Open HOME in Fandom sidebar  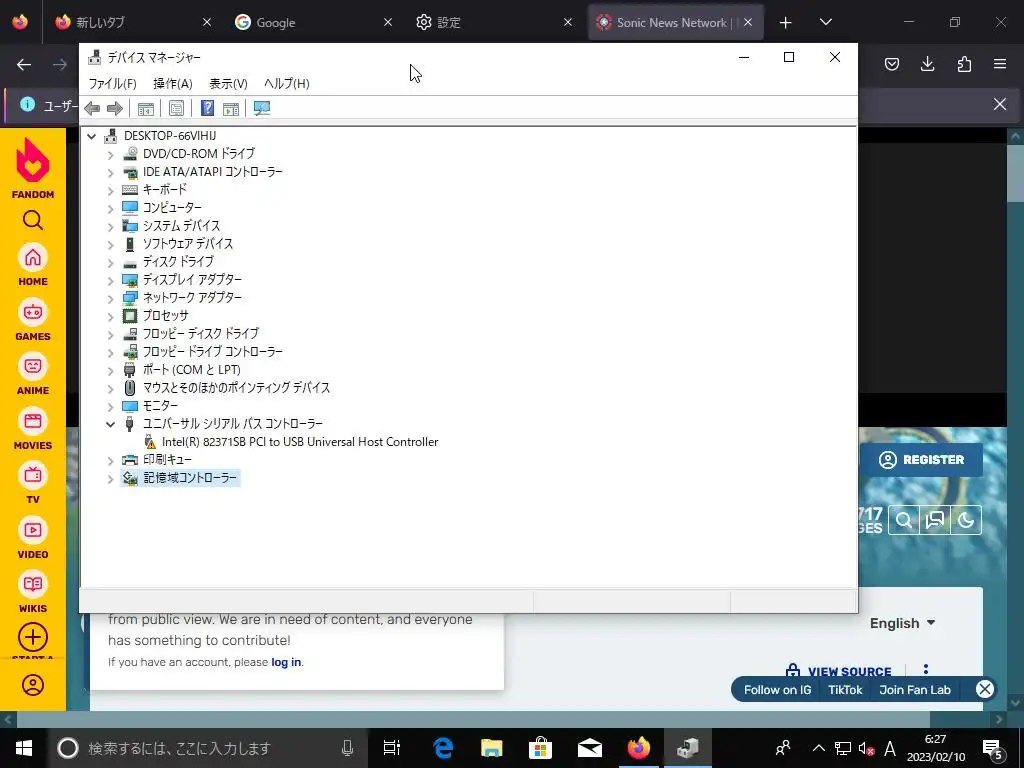(x=33, y=265)
